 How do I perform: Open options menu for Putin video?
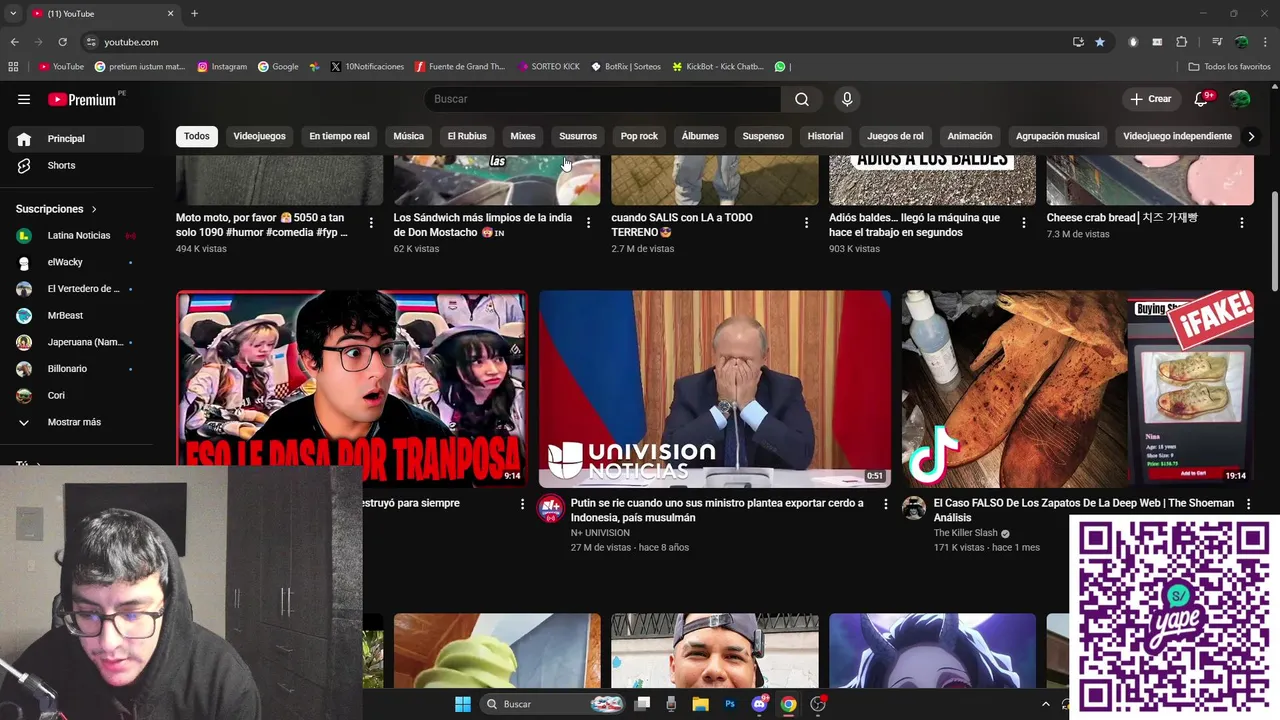click(885, 504)
